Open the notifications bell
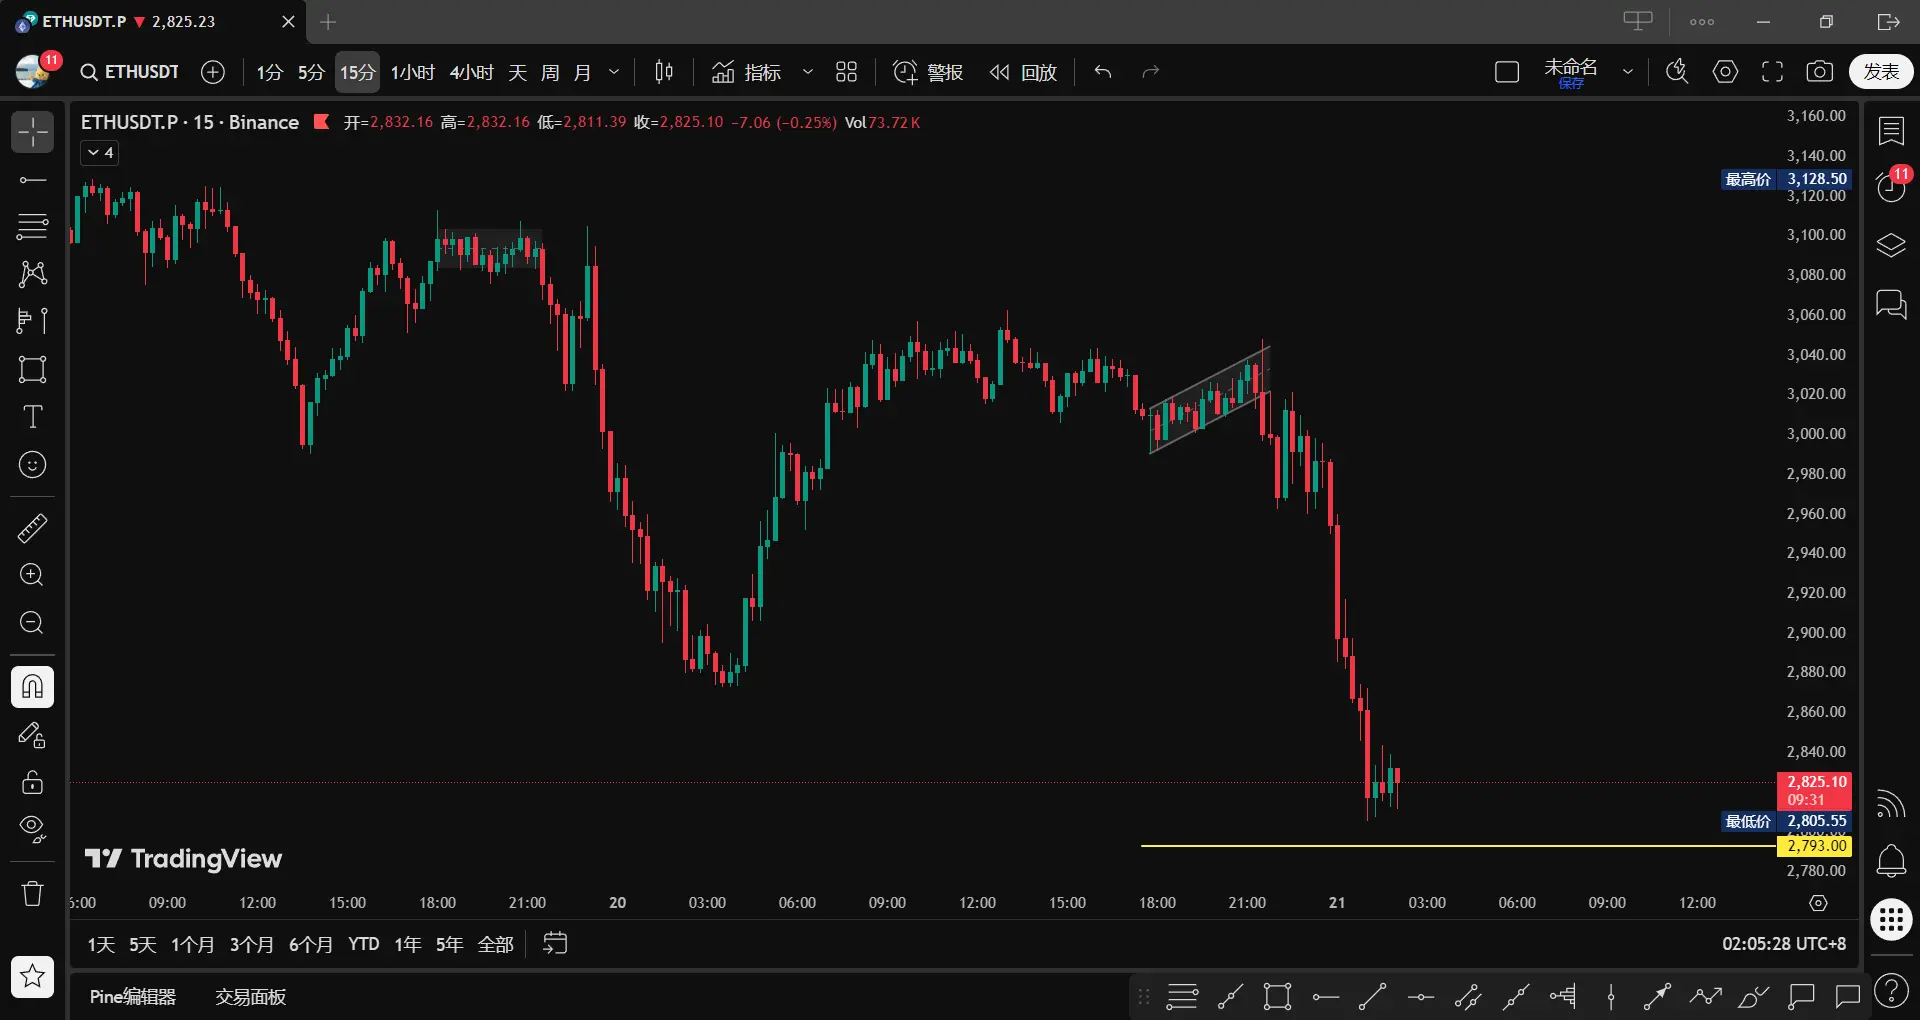The height and width of the screenshot is (1020, 1920). (1891, 861)
